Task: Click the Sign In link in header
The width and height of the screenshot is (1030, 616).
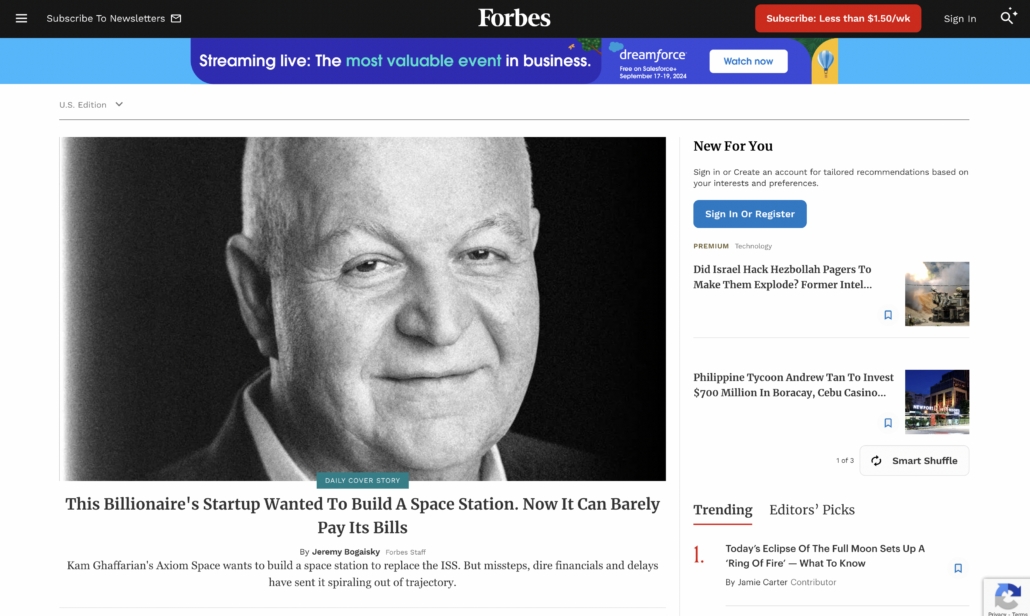Action: [x=959, y=19]
